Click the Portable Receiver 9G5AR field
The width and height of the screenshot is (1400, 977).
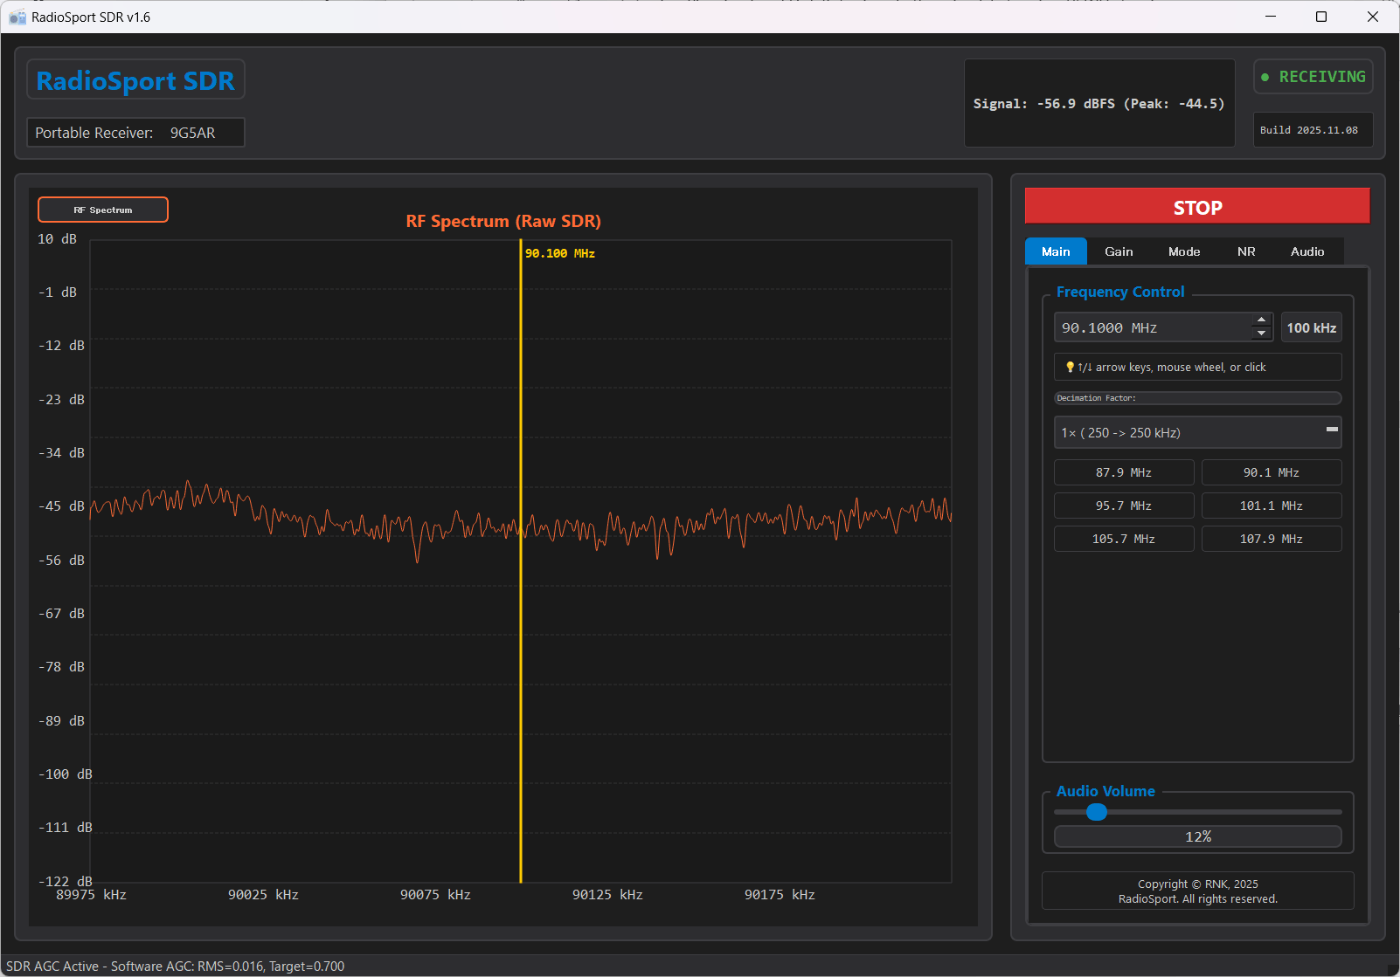[x=136, y=132]
